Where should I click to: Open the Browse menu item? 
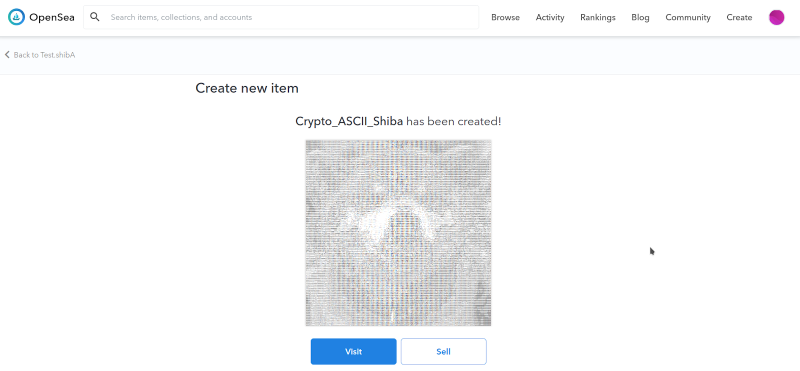505,17
